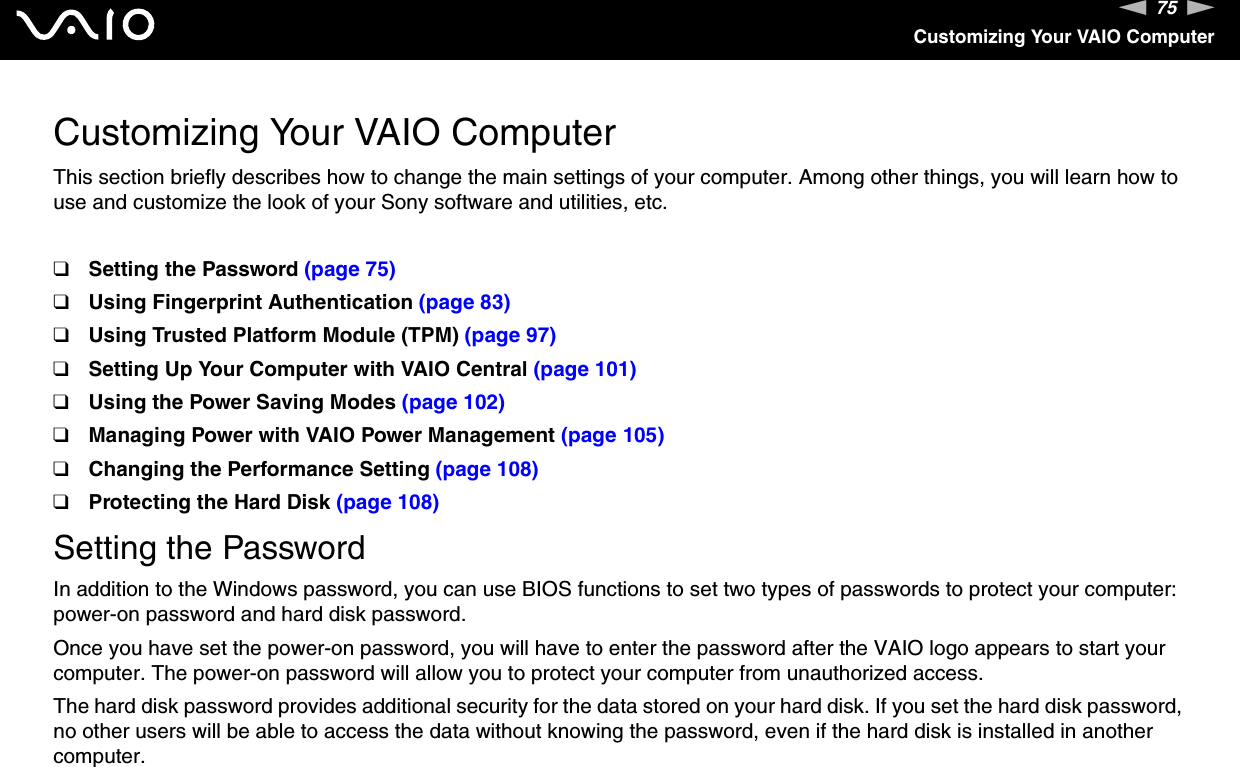Go to Power Saving Modes (page 102)
1240x767 pixels.
coord(453,402)
